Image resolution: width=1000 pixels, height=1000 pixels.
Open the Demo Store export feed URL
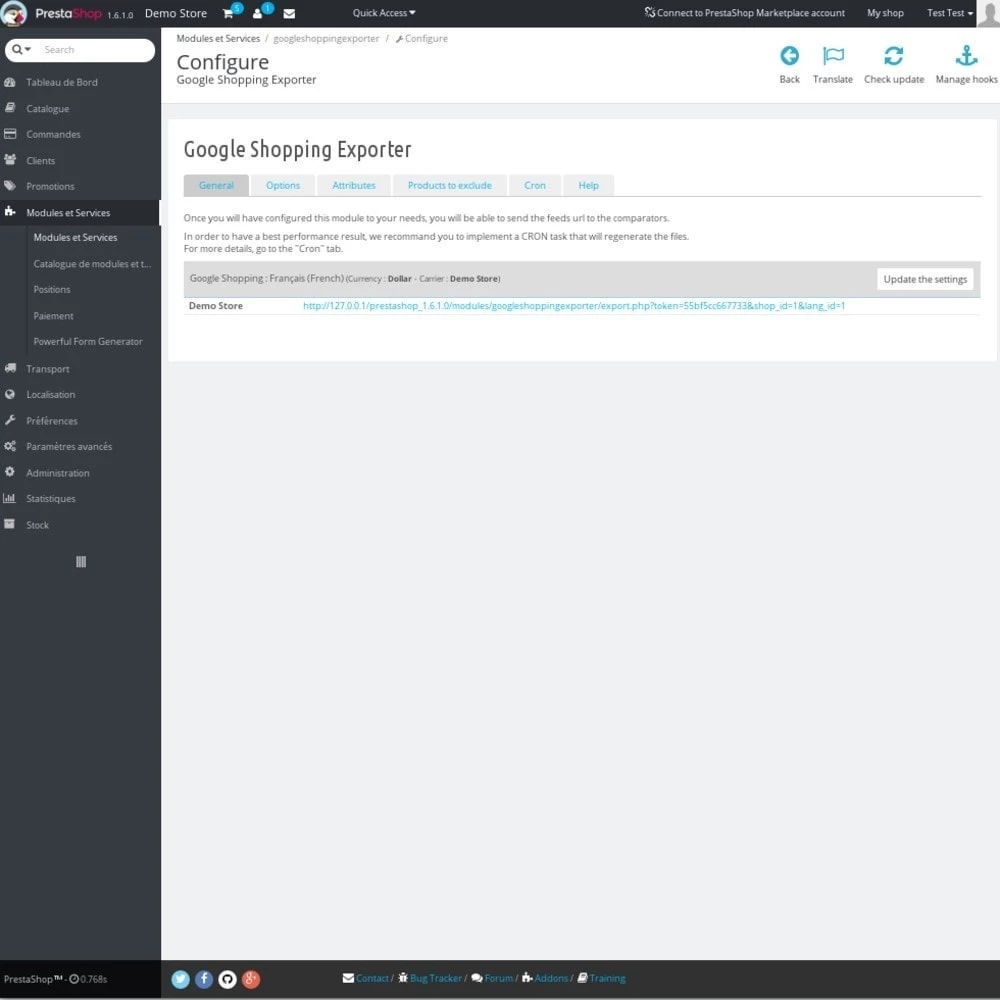(x=574, y=306)
